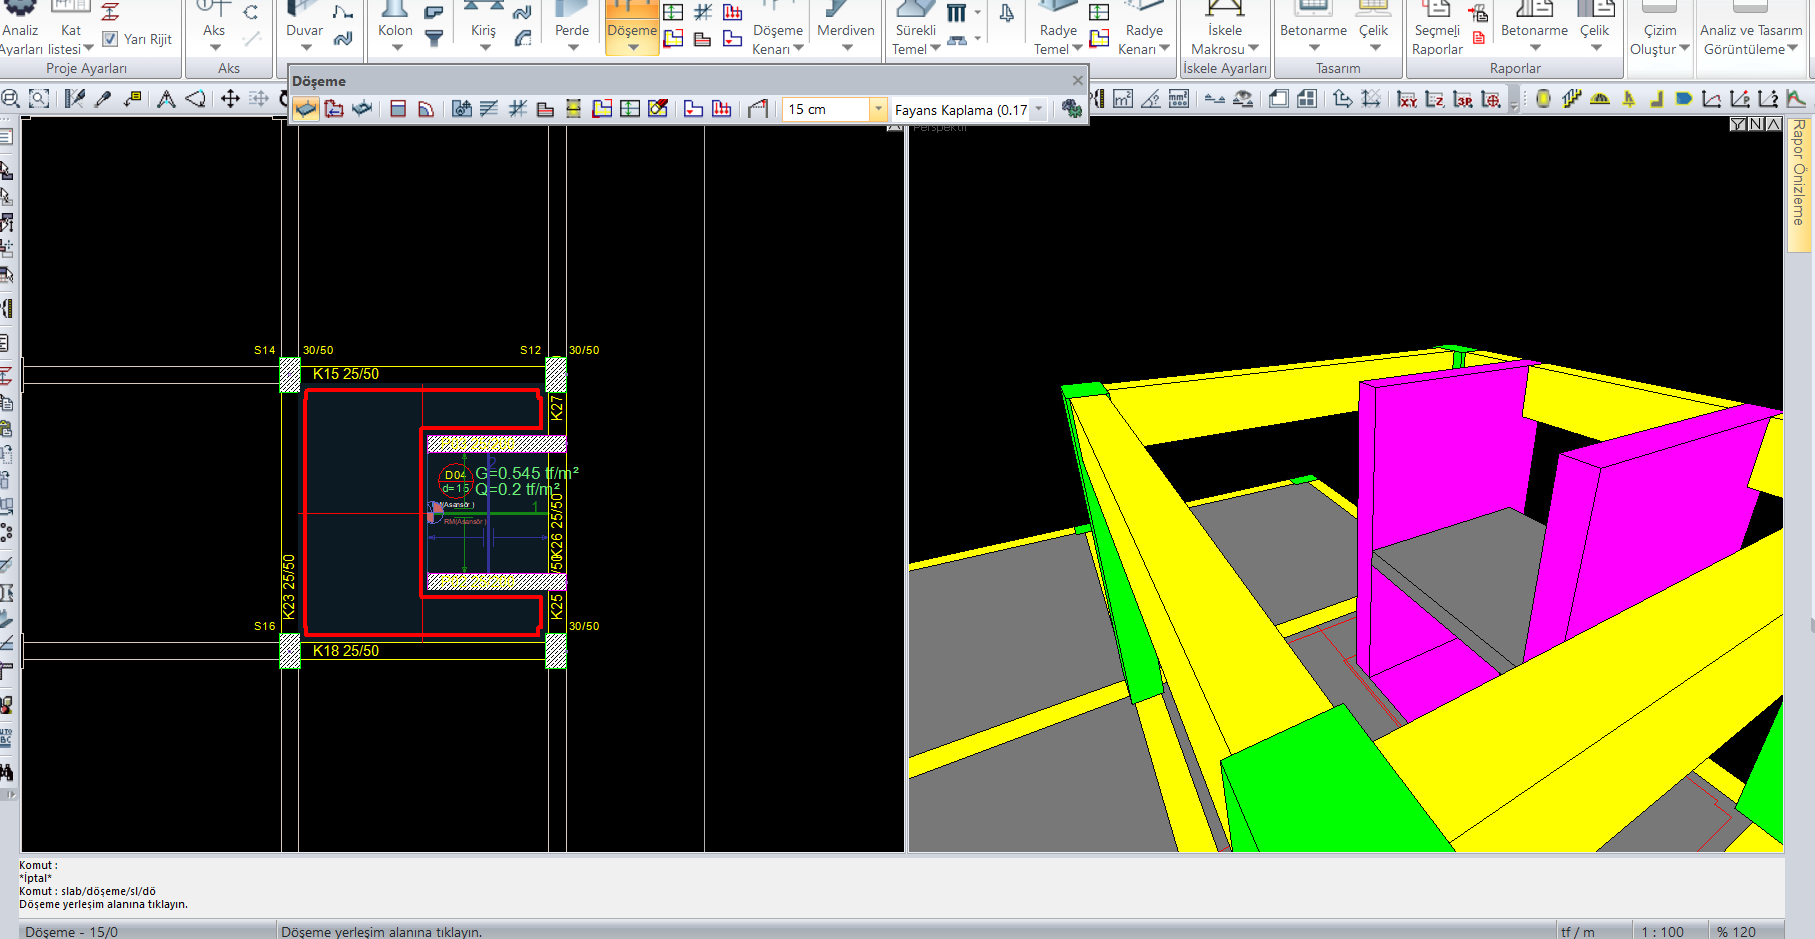Click the yellow slab section icon
The width and height of the screenshot is (1815, 939).
coord(573,109)
